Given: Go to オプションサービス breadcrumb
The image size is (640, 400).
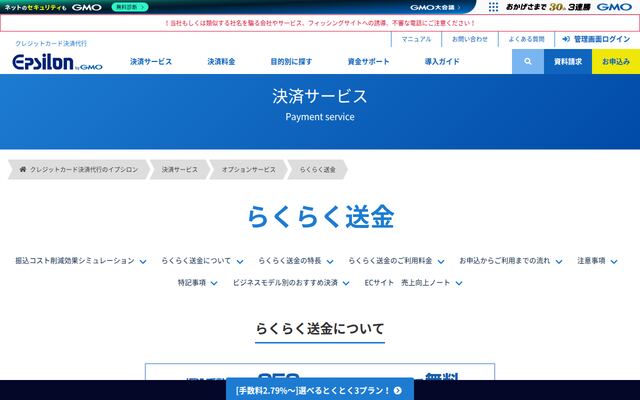Looking at the screenshot, I should (249, 169).
